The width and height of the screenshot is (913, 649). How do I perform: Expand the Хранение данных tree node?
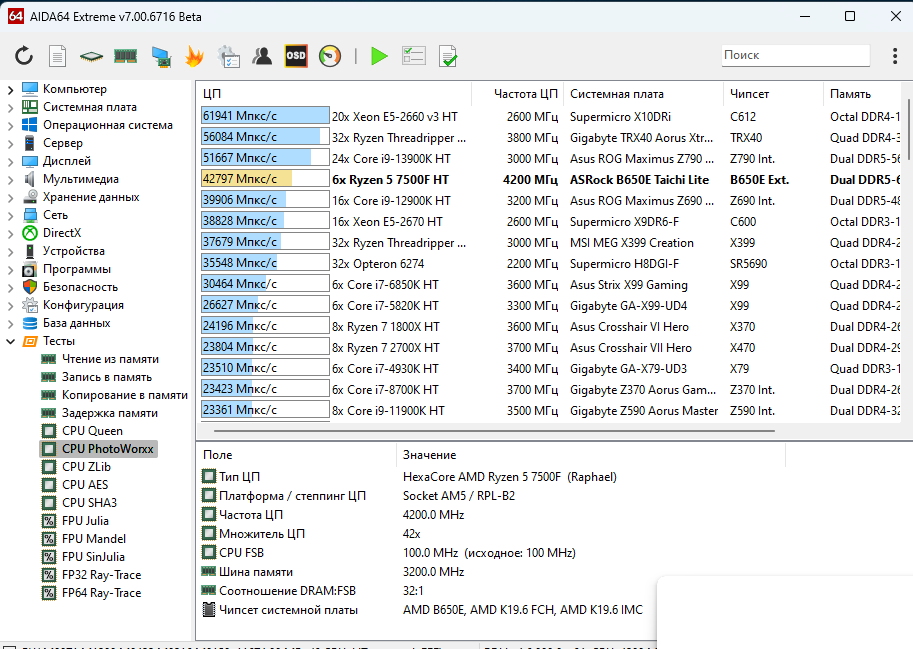(10, 198)
